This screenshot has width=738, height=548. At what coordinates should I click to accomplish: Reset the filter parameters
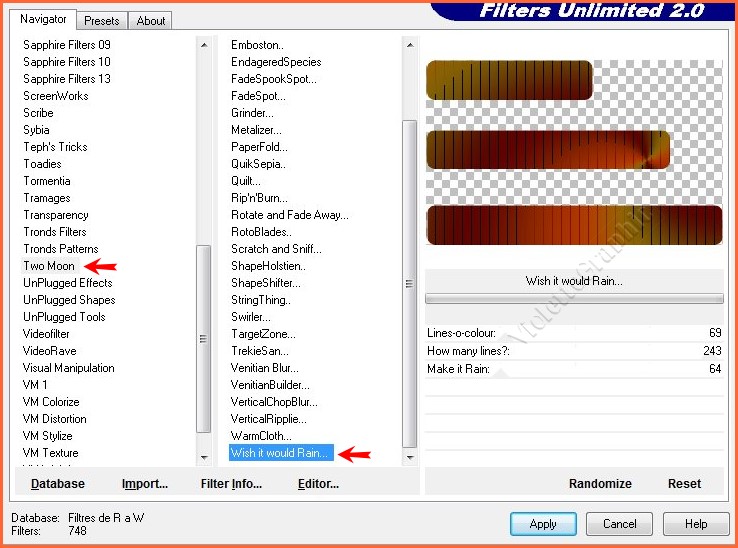[684, 484]
